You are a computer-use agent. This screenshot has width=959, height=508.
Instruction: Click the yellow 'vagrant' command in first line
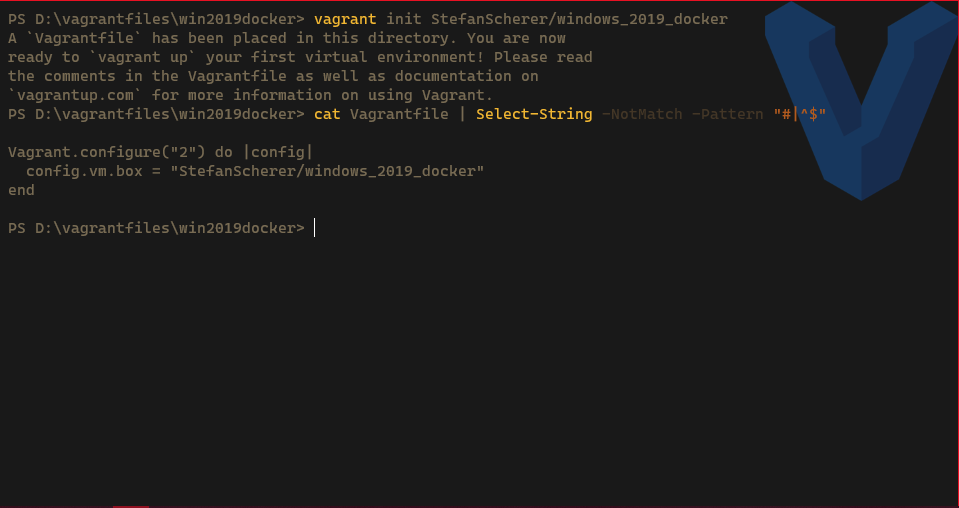click(345, 19)
